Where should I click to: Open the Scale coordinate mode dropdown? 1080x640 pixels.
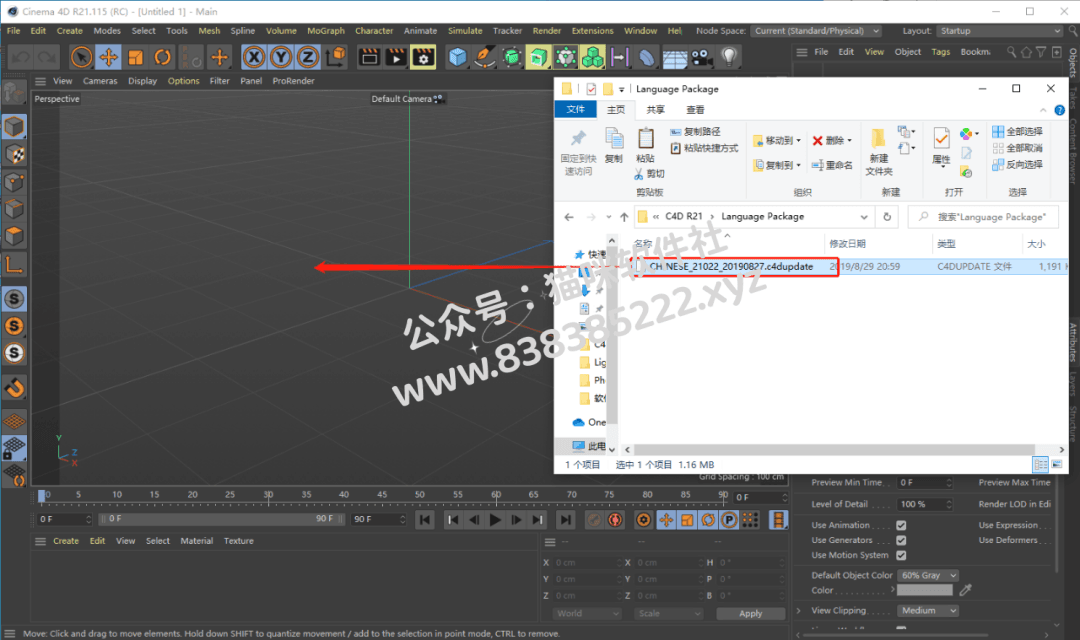tap(669, 614)
